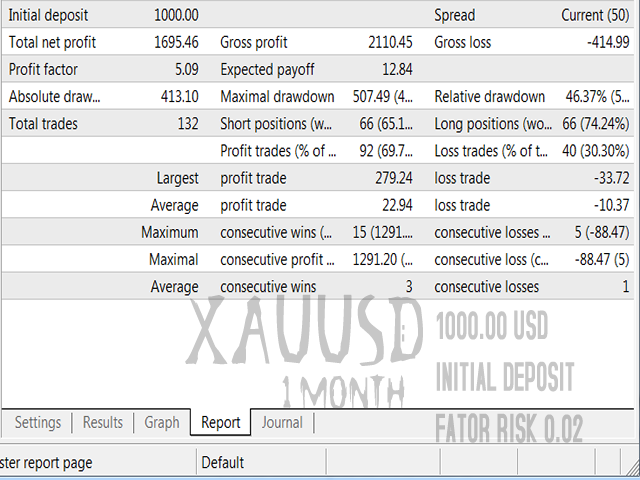Select the Spread Current (50) cell
This screenshot has height=480, width=640.
595,15
